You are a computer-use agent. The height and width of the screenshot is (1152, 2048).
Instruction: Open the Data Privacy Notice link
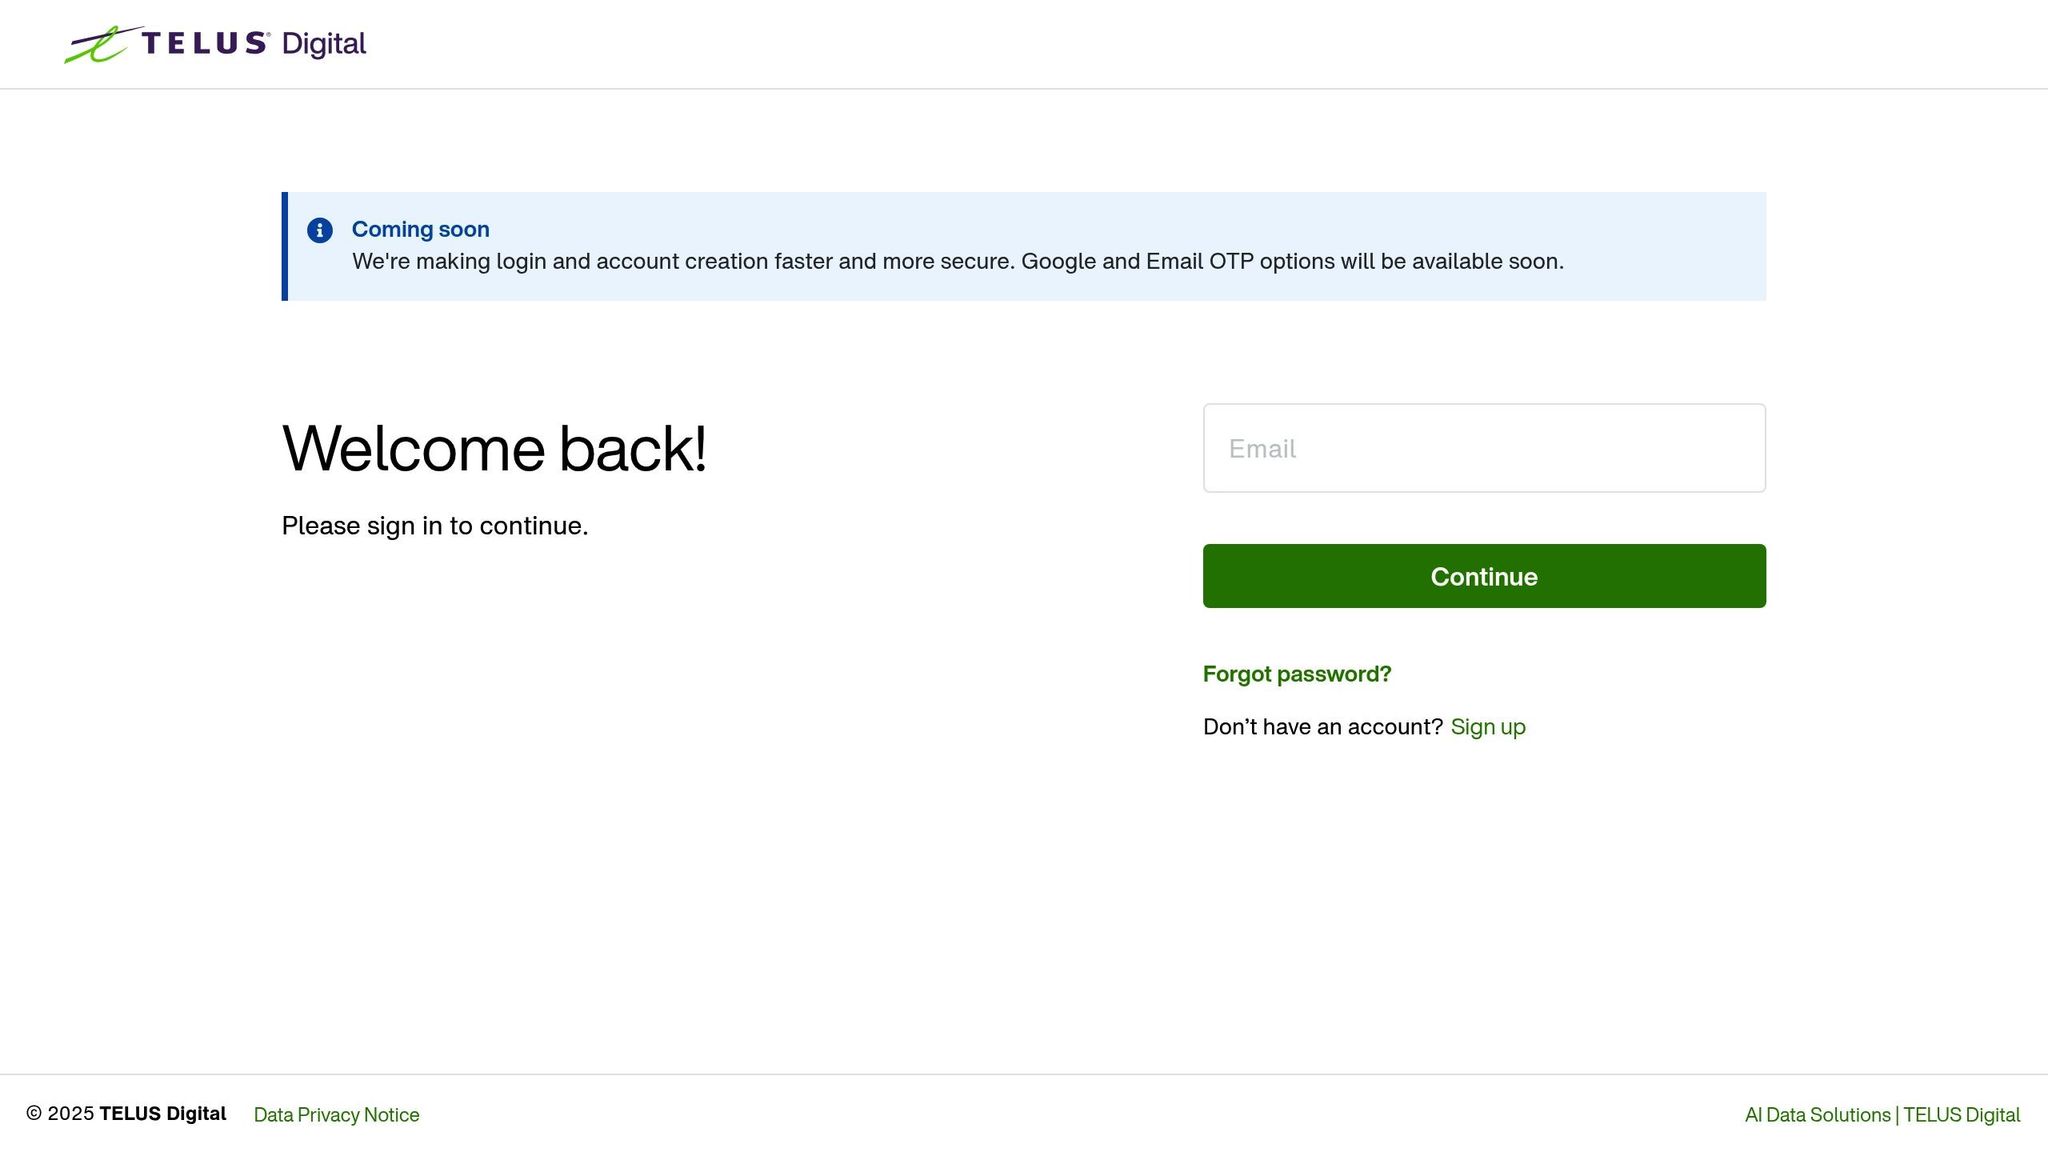coord(337,1115)
